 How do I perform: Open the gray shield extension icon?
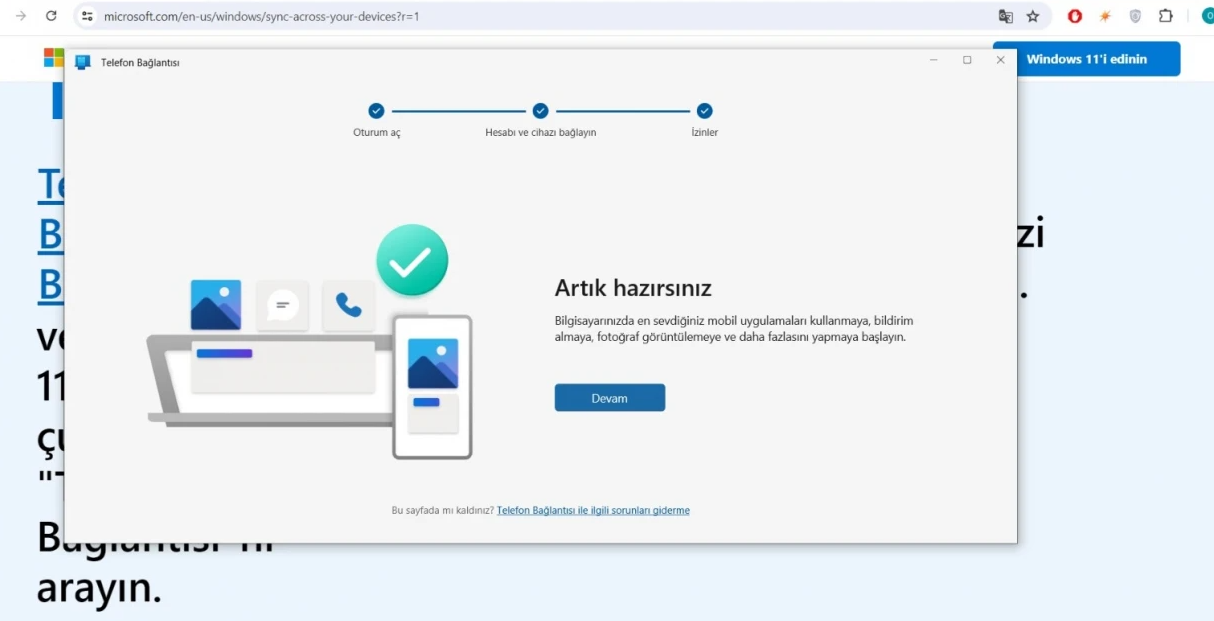1135,16
